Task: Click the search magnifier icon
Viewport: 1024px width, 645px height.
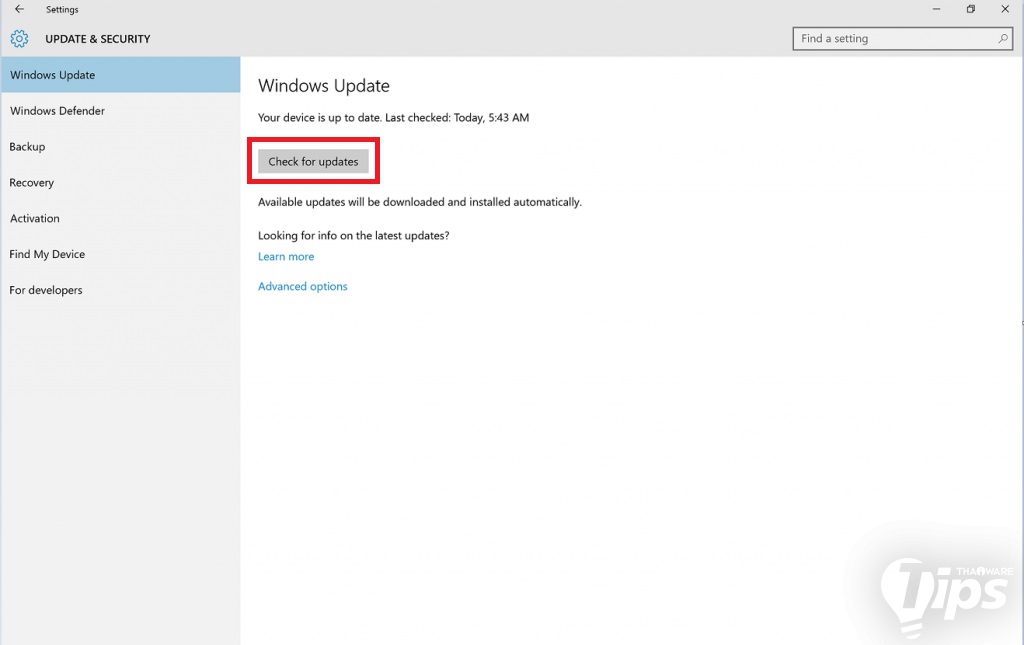Action: 1002,39
